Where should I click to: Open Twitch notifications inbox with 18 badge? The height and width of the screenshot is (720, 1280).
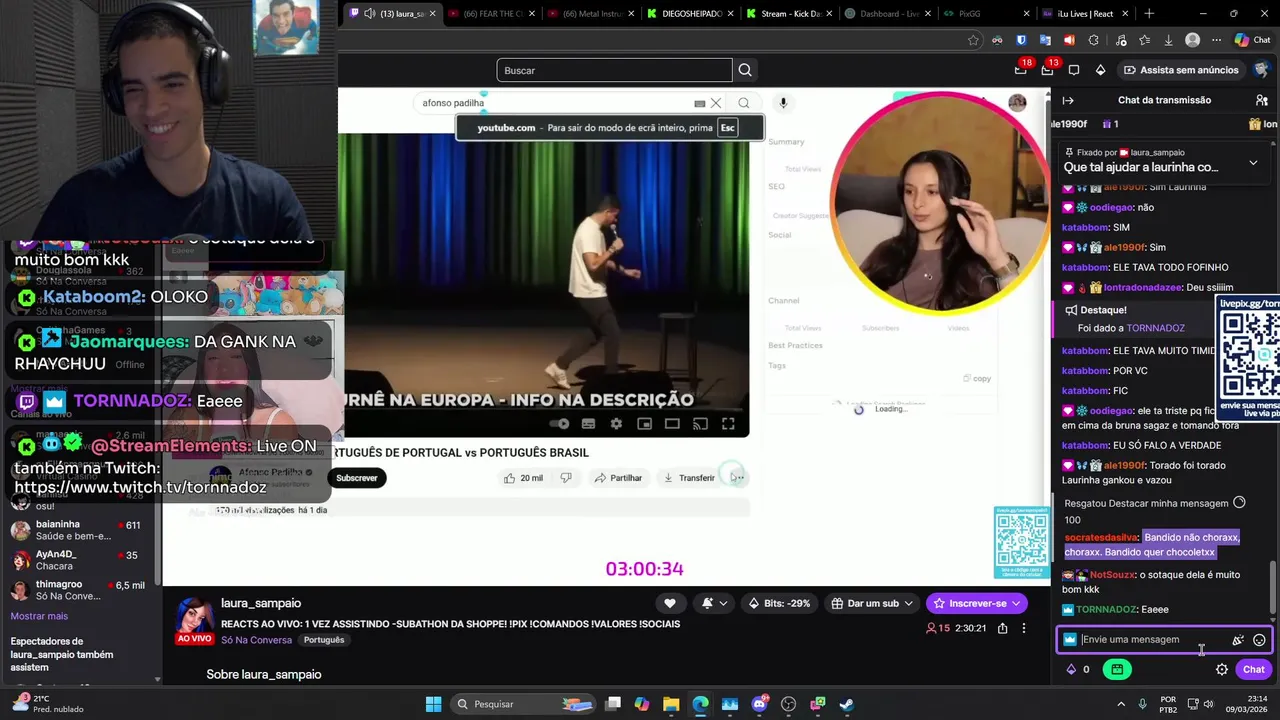1020,70
